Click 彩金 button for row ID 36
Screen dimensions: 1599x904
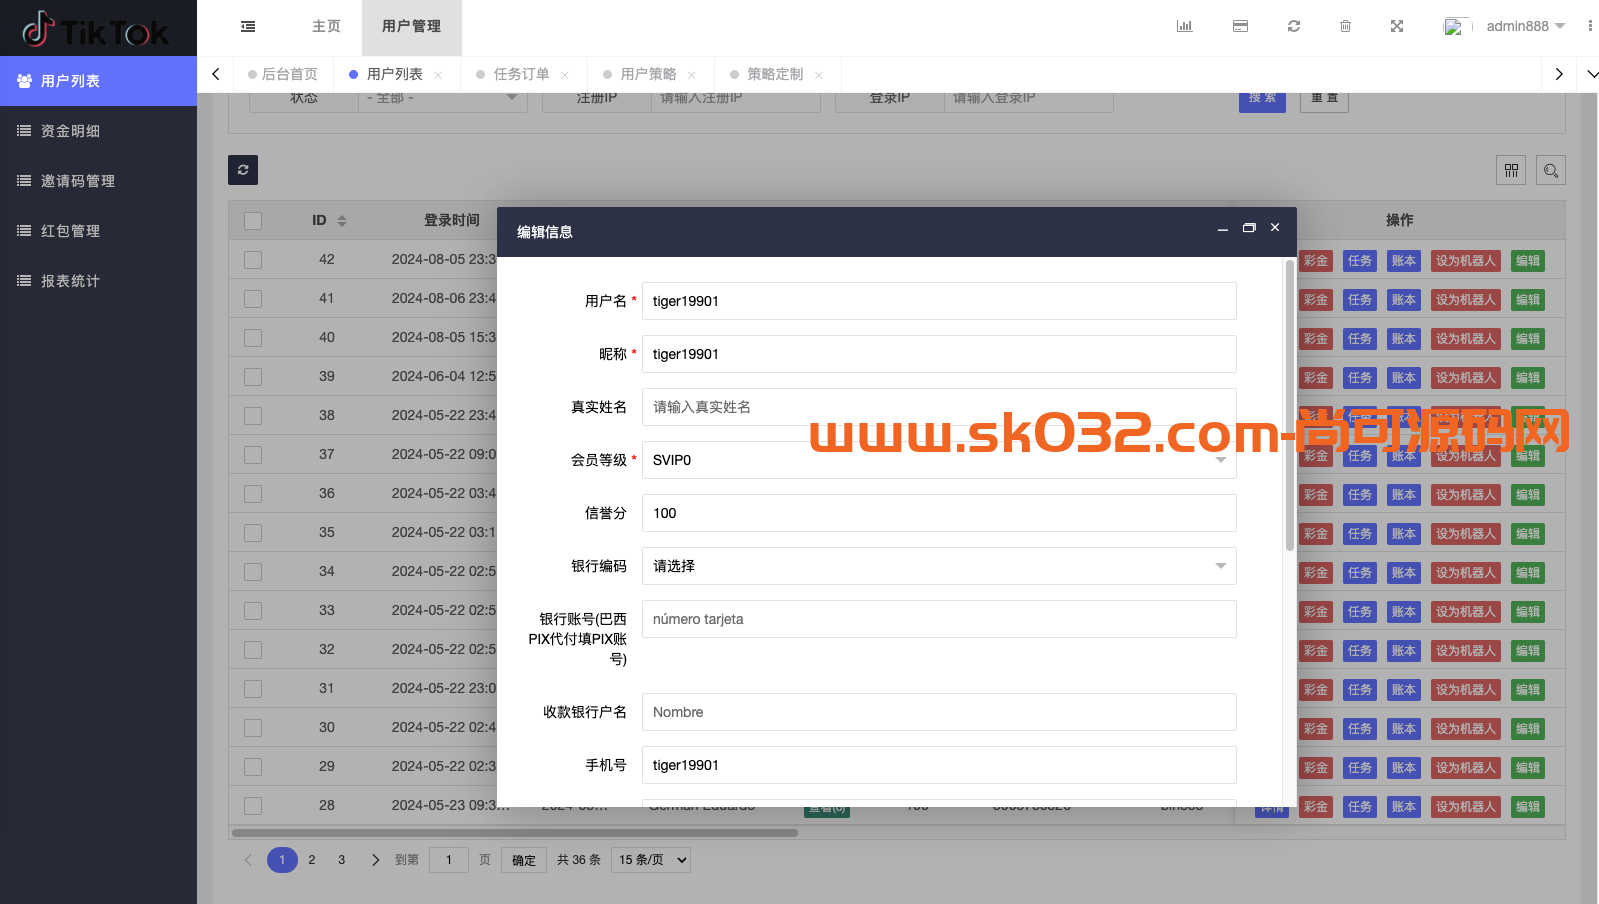tap(1316, 495)
